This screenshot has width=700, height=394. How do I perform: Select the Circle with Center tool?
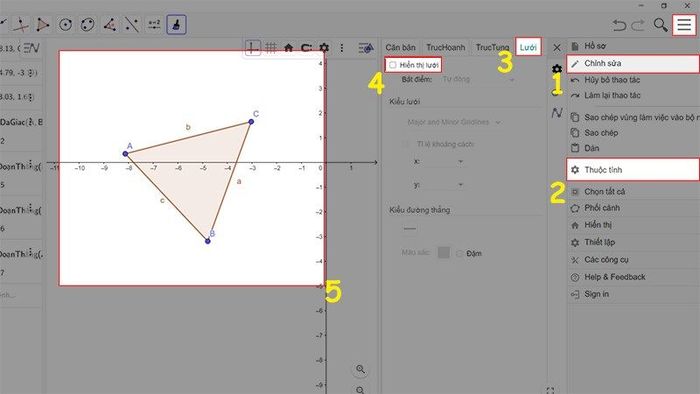pyautogui.click(x=65, y=25)
